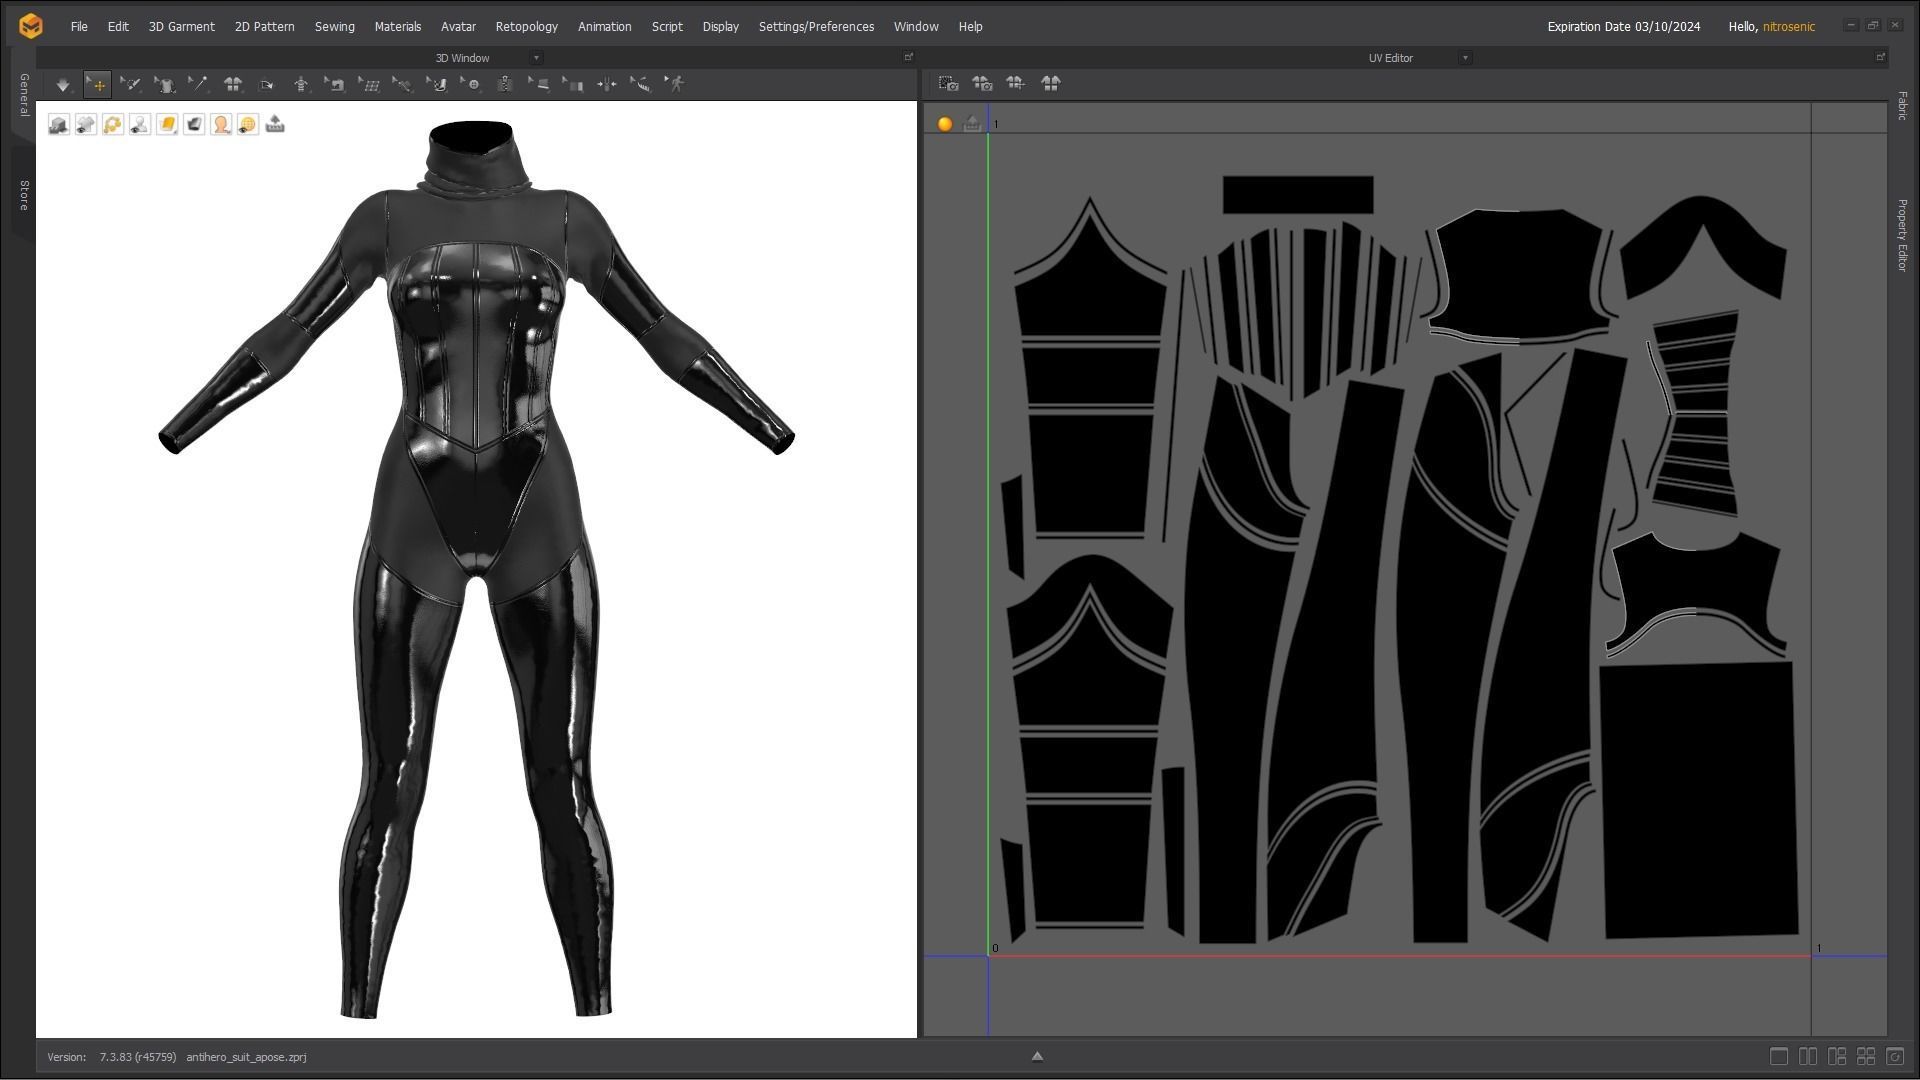Click the UV snapshot grid camera icon
Viewport: 1920px width, 1080px height.
pyautogui.click(x=949, y=84)
